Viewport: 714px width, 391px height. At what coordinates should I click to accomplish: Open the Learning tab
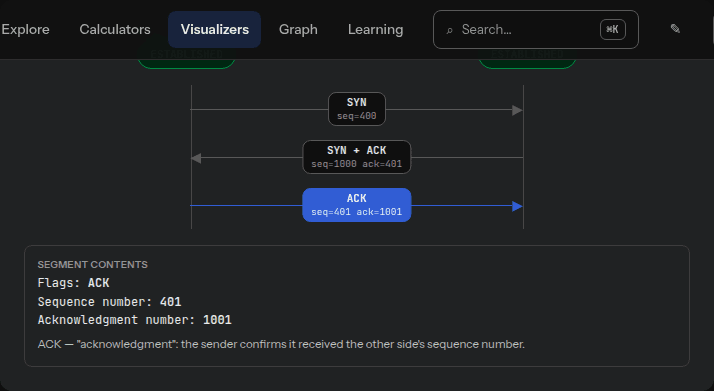coord(375,30)
